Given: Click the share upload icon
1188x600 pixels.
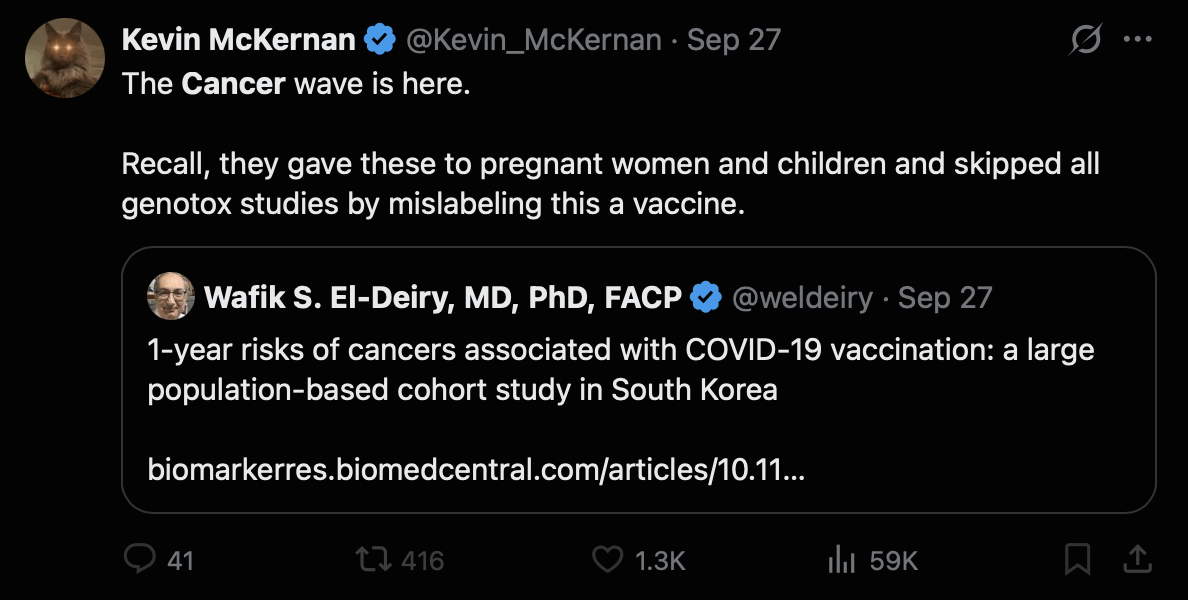Looking at the screenshot, I should click(x=1137, y=559).
